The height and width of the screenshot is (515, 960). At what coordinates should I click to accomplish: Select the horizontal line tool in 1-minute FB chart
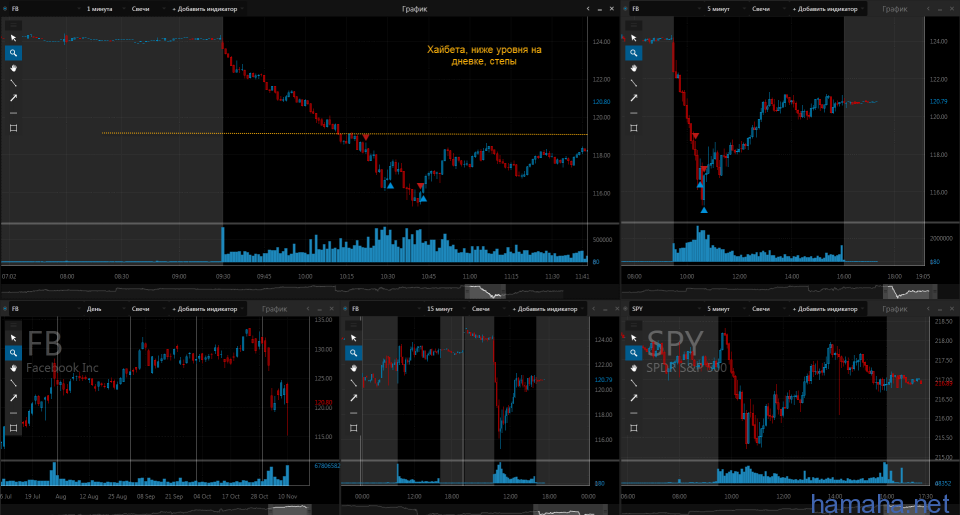click(13, 113)
